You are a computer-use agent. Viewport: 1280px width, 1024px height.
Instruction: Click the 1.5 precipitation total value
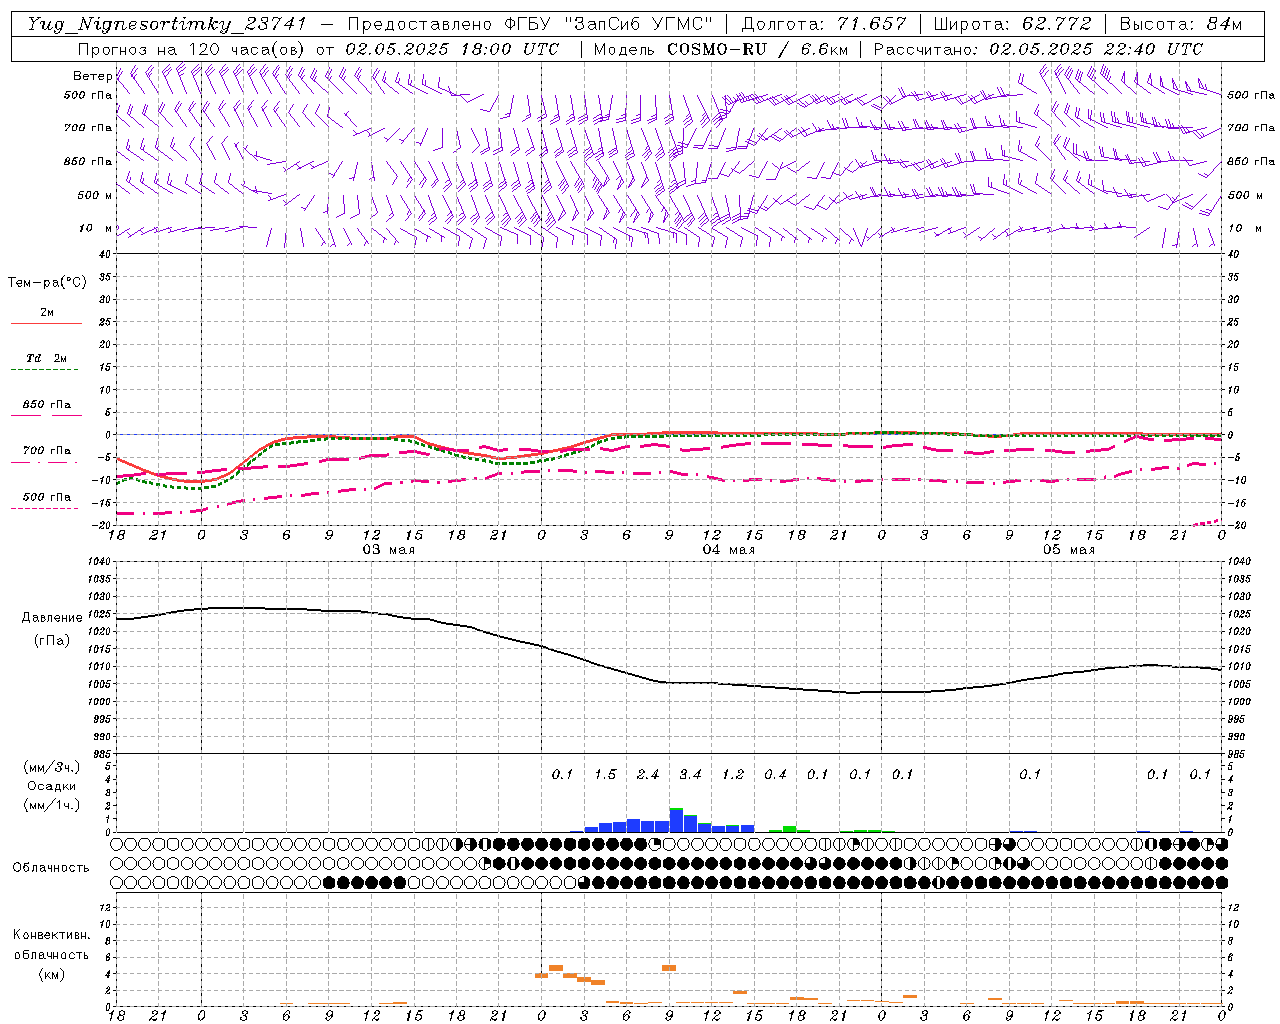605,774
